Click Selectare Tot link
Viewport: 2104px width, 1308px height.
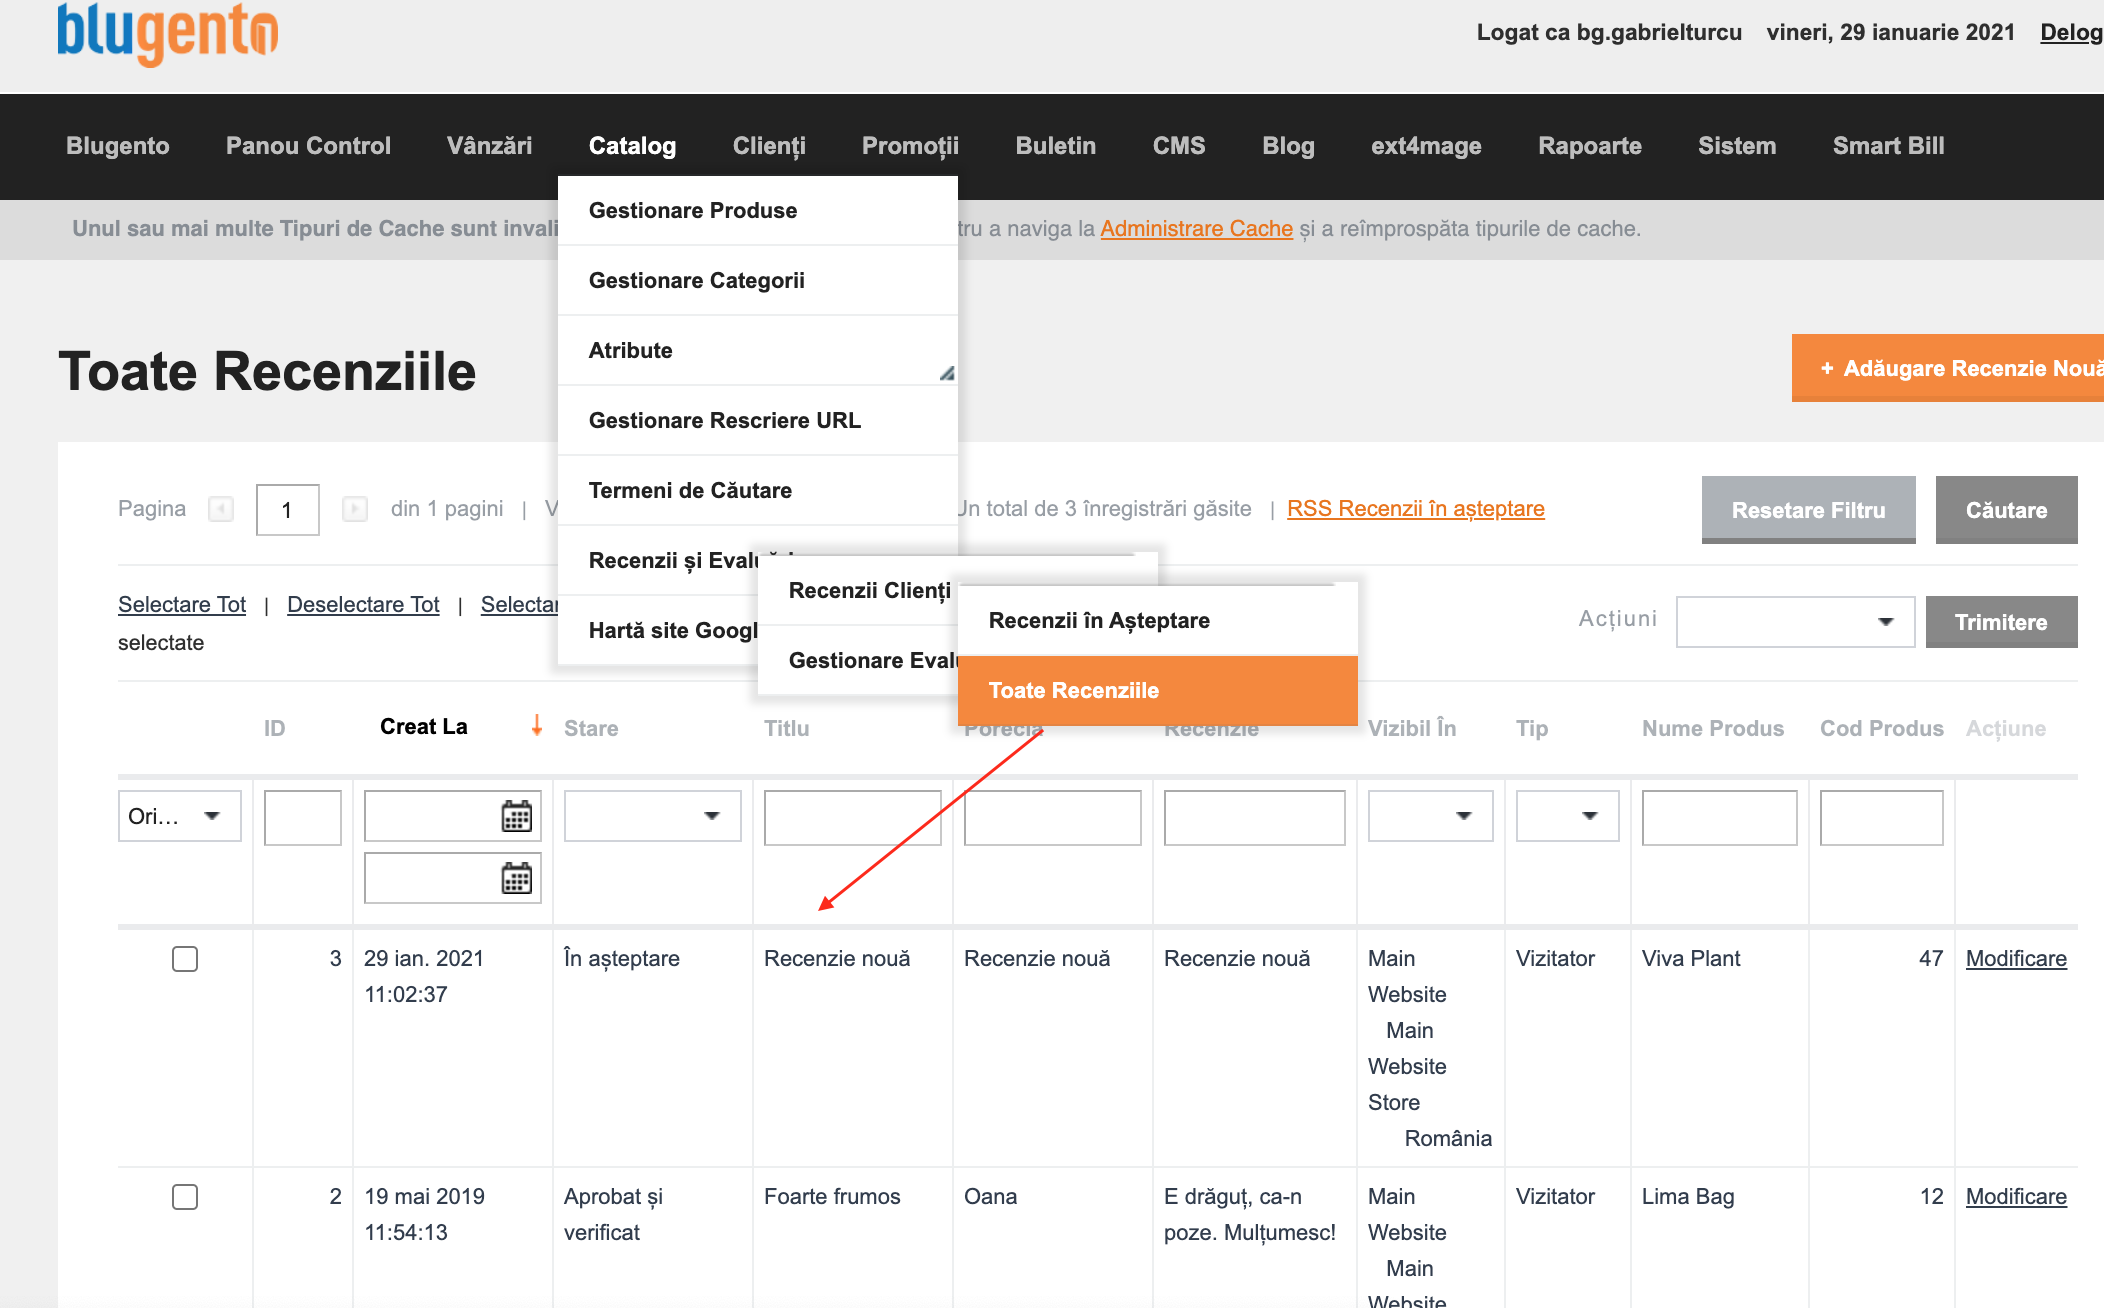coord(182,604)
